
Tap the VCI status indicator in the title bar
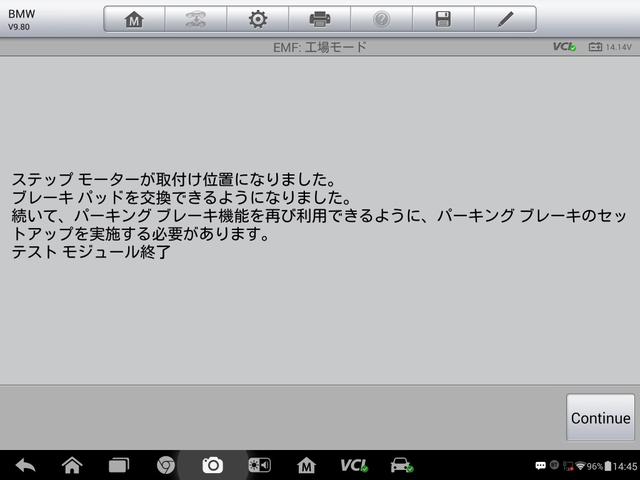coord(564,47)
